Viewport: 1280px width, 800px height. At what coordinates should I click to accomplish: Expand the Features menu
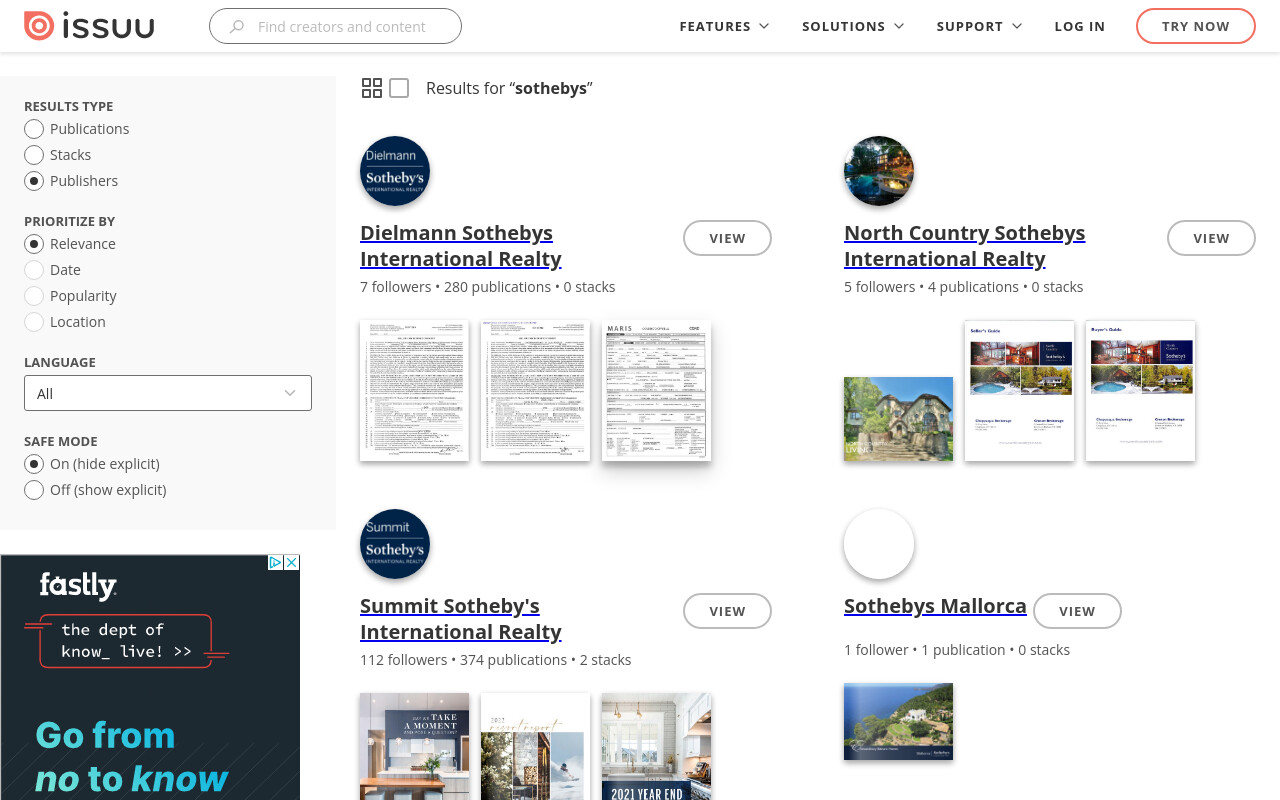click(724, 26)
